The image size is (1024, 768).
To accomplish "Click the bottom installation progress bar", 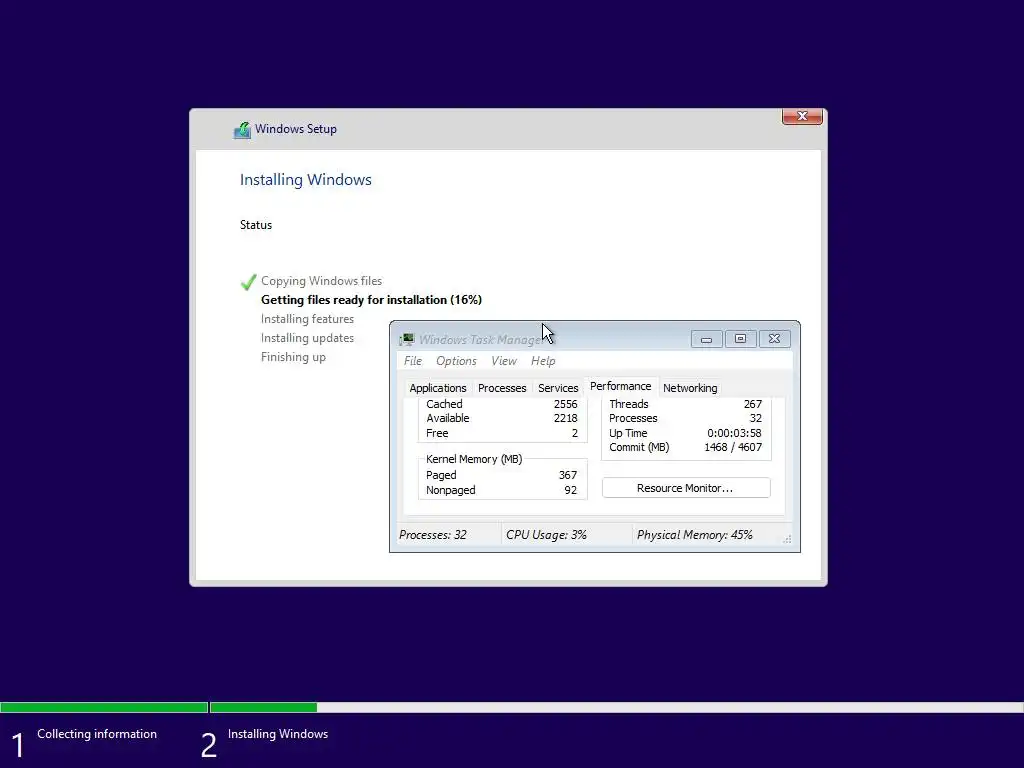I will point(512,707).
